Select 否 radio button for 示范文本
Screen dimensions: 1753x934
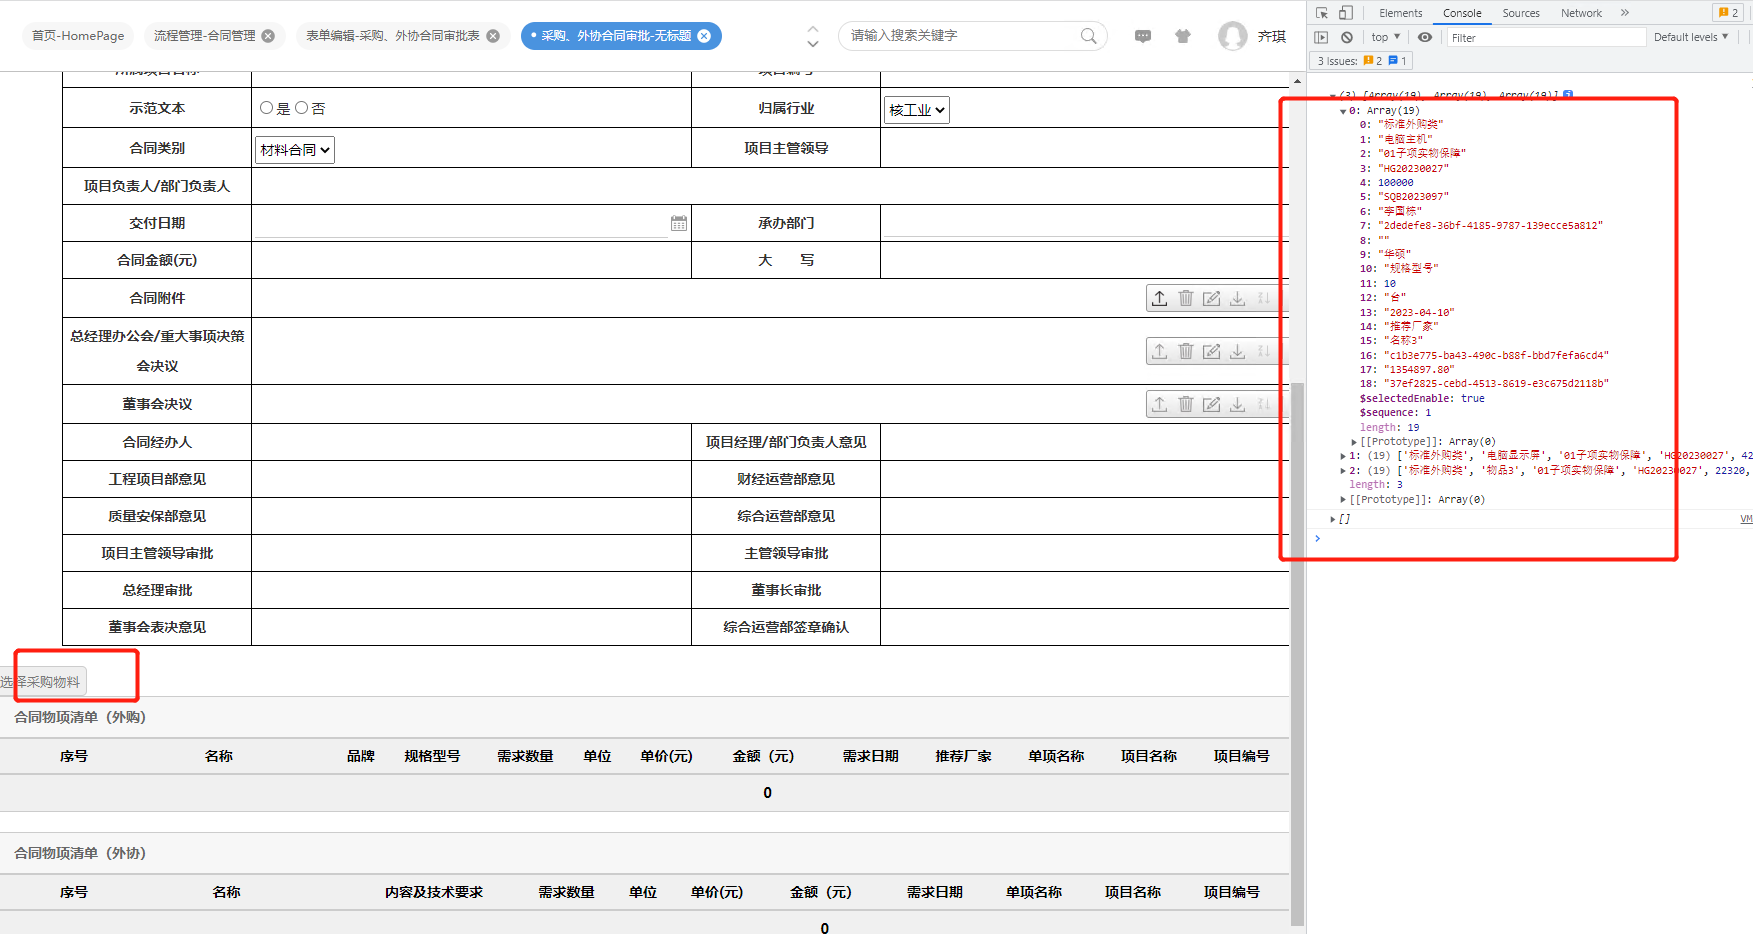(301, 108)
